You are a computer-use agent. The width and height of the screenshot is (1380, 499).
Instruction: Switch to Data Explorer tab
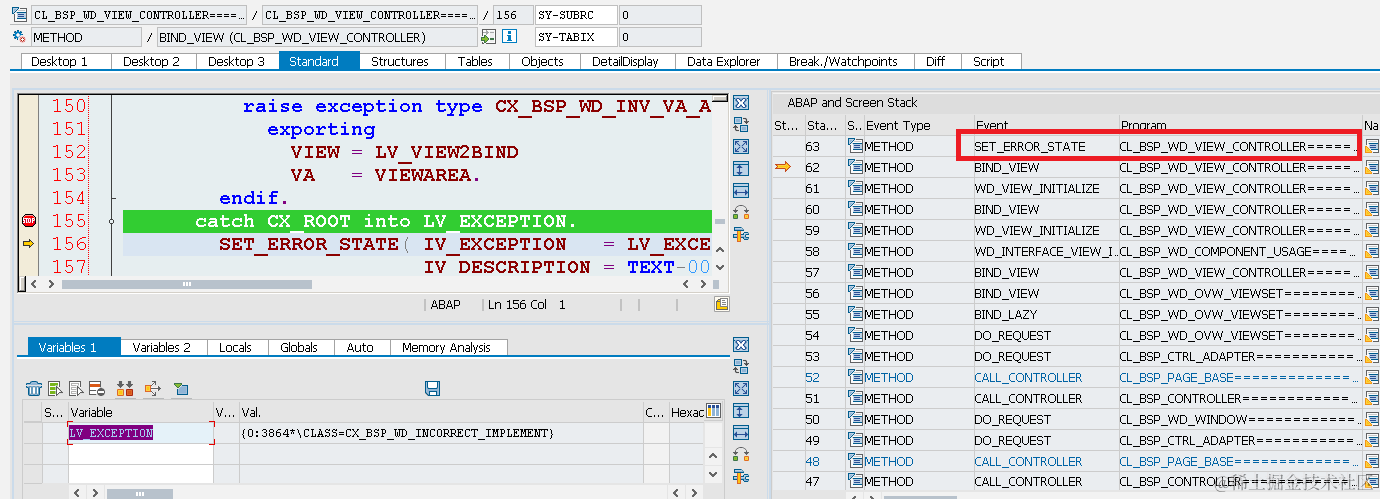point(724,61)
